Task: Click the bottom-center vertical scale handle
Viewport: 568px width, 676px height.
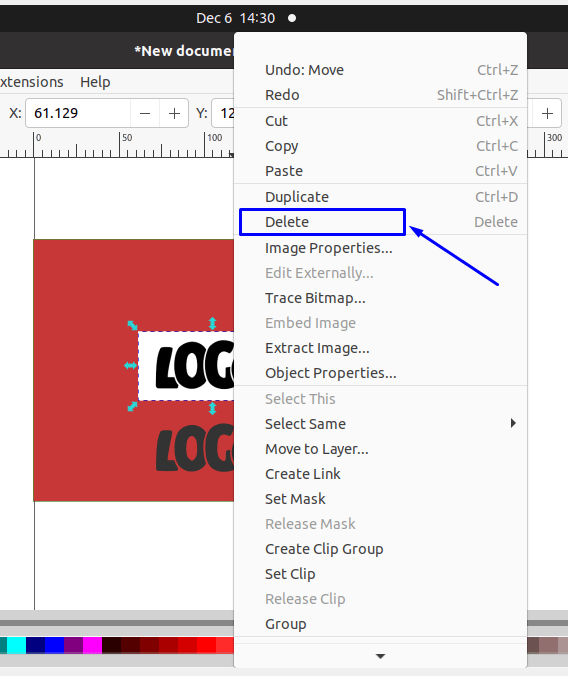Action: [212, 408]
